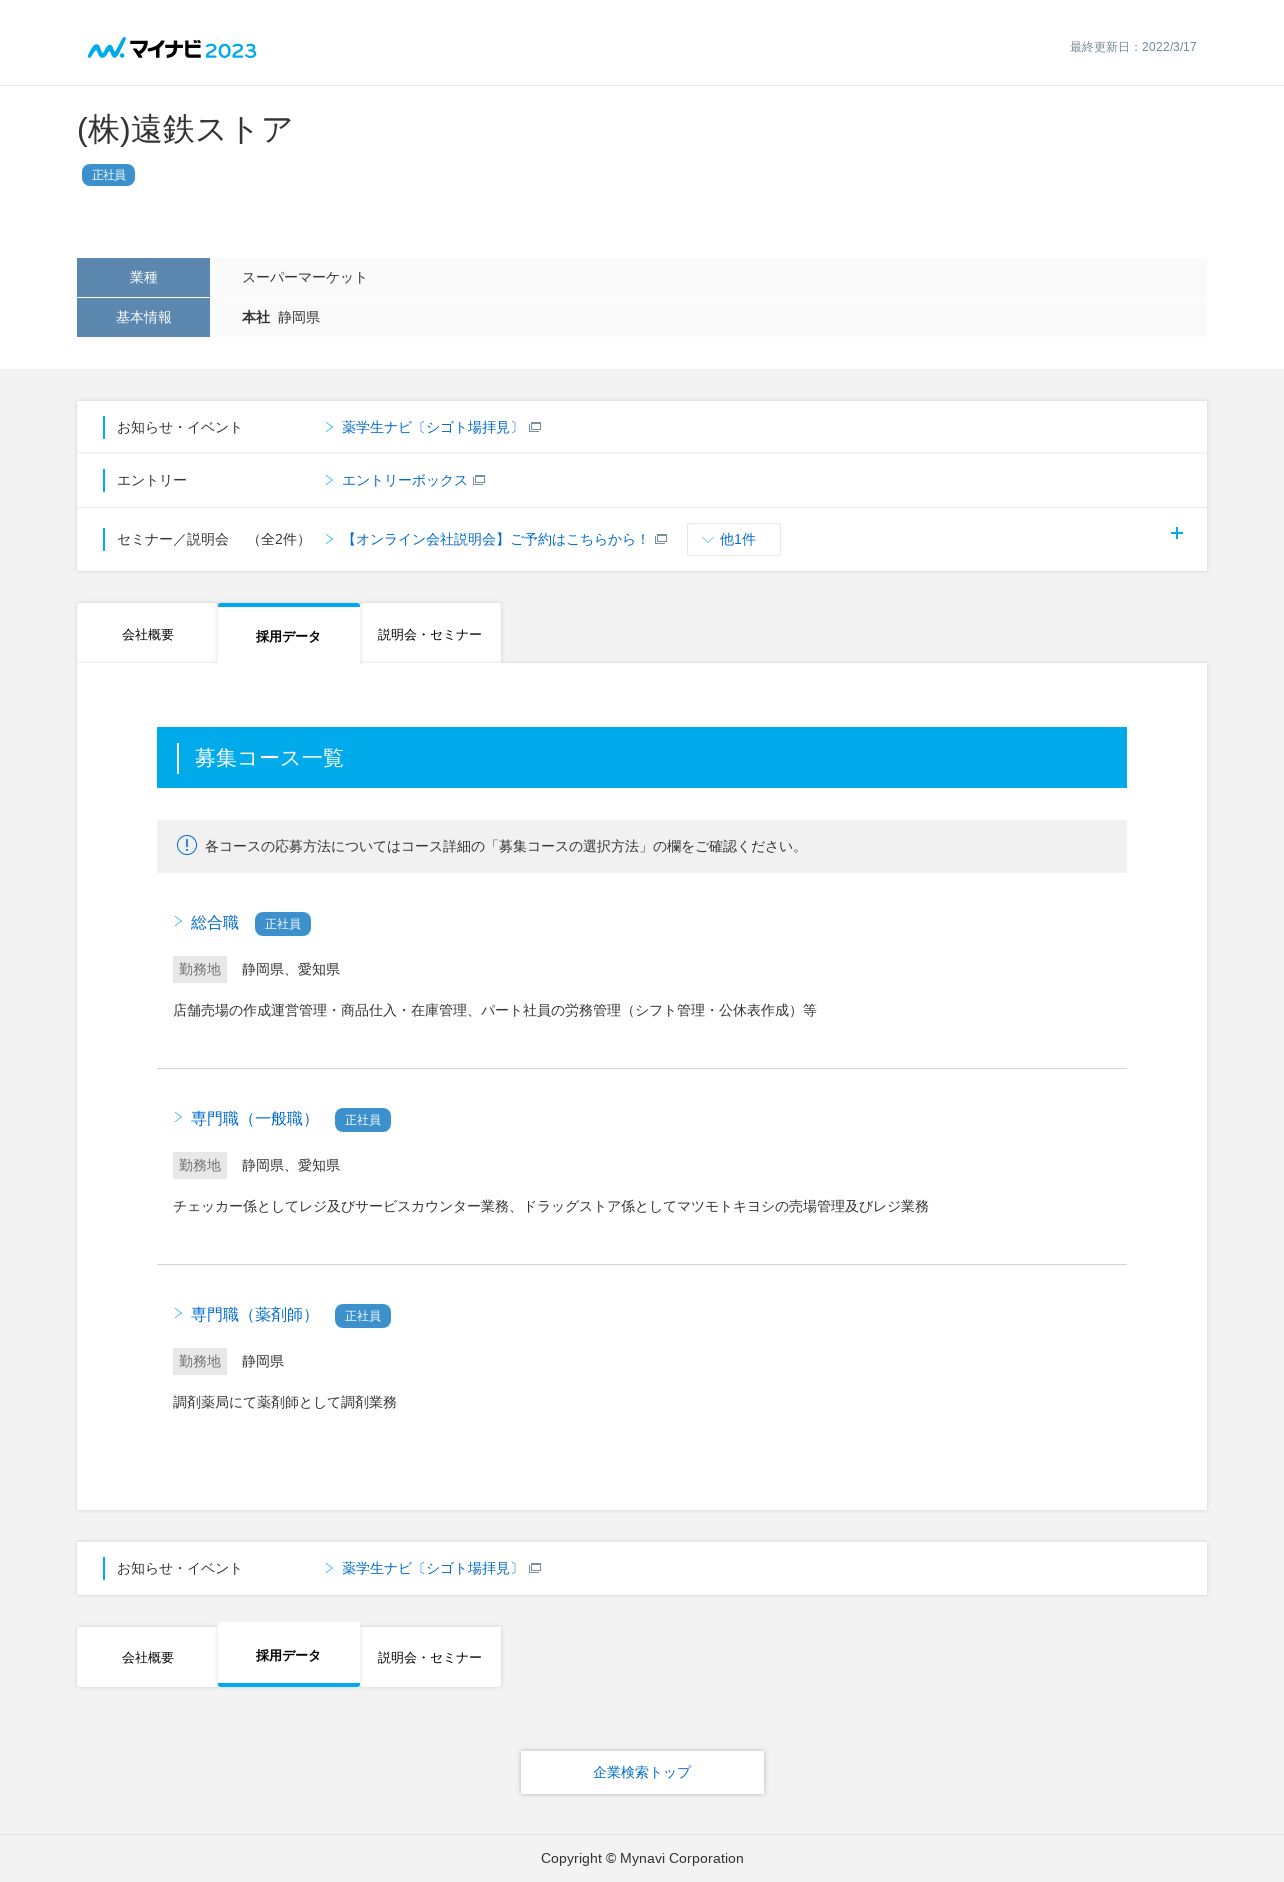Click Copyright © Mynavi Corporation text

click(x=642, y=1858)
